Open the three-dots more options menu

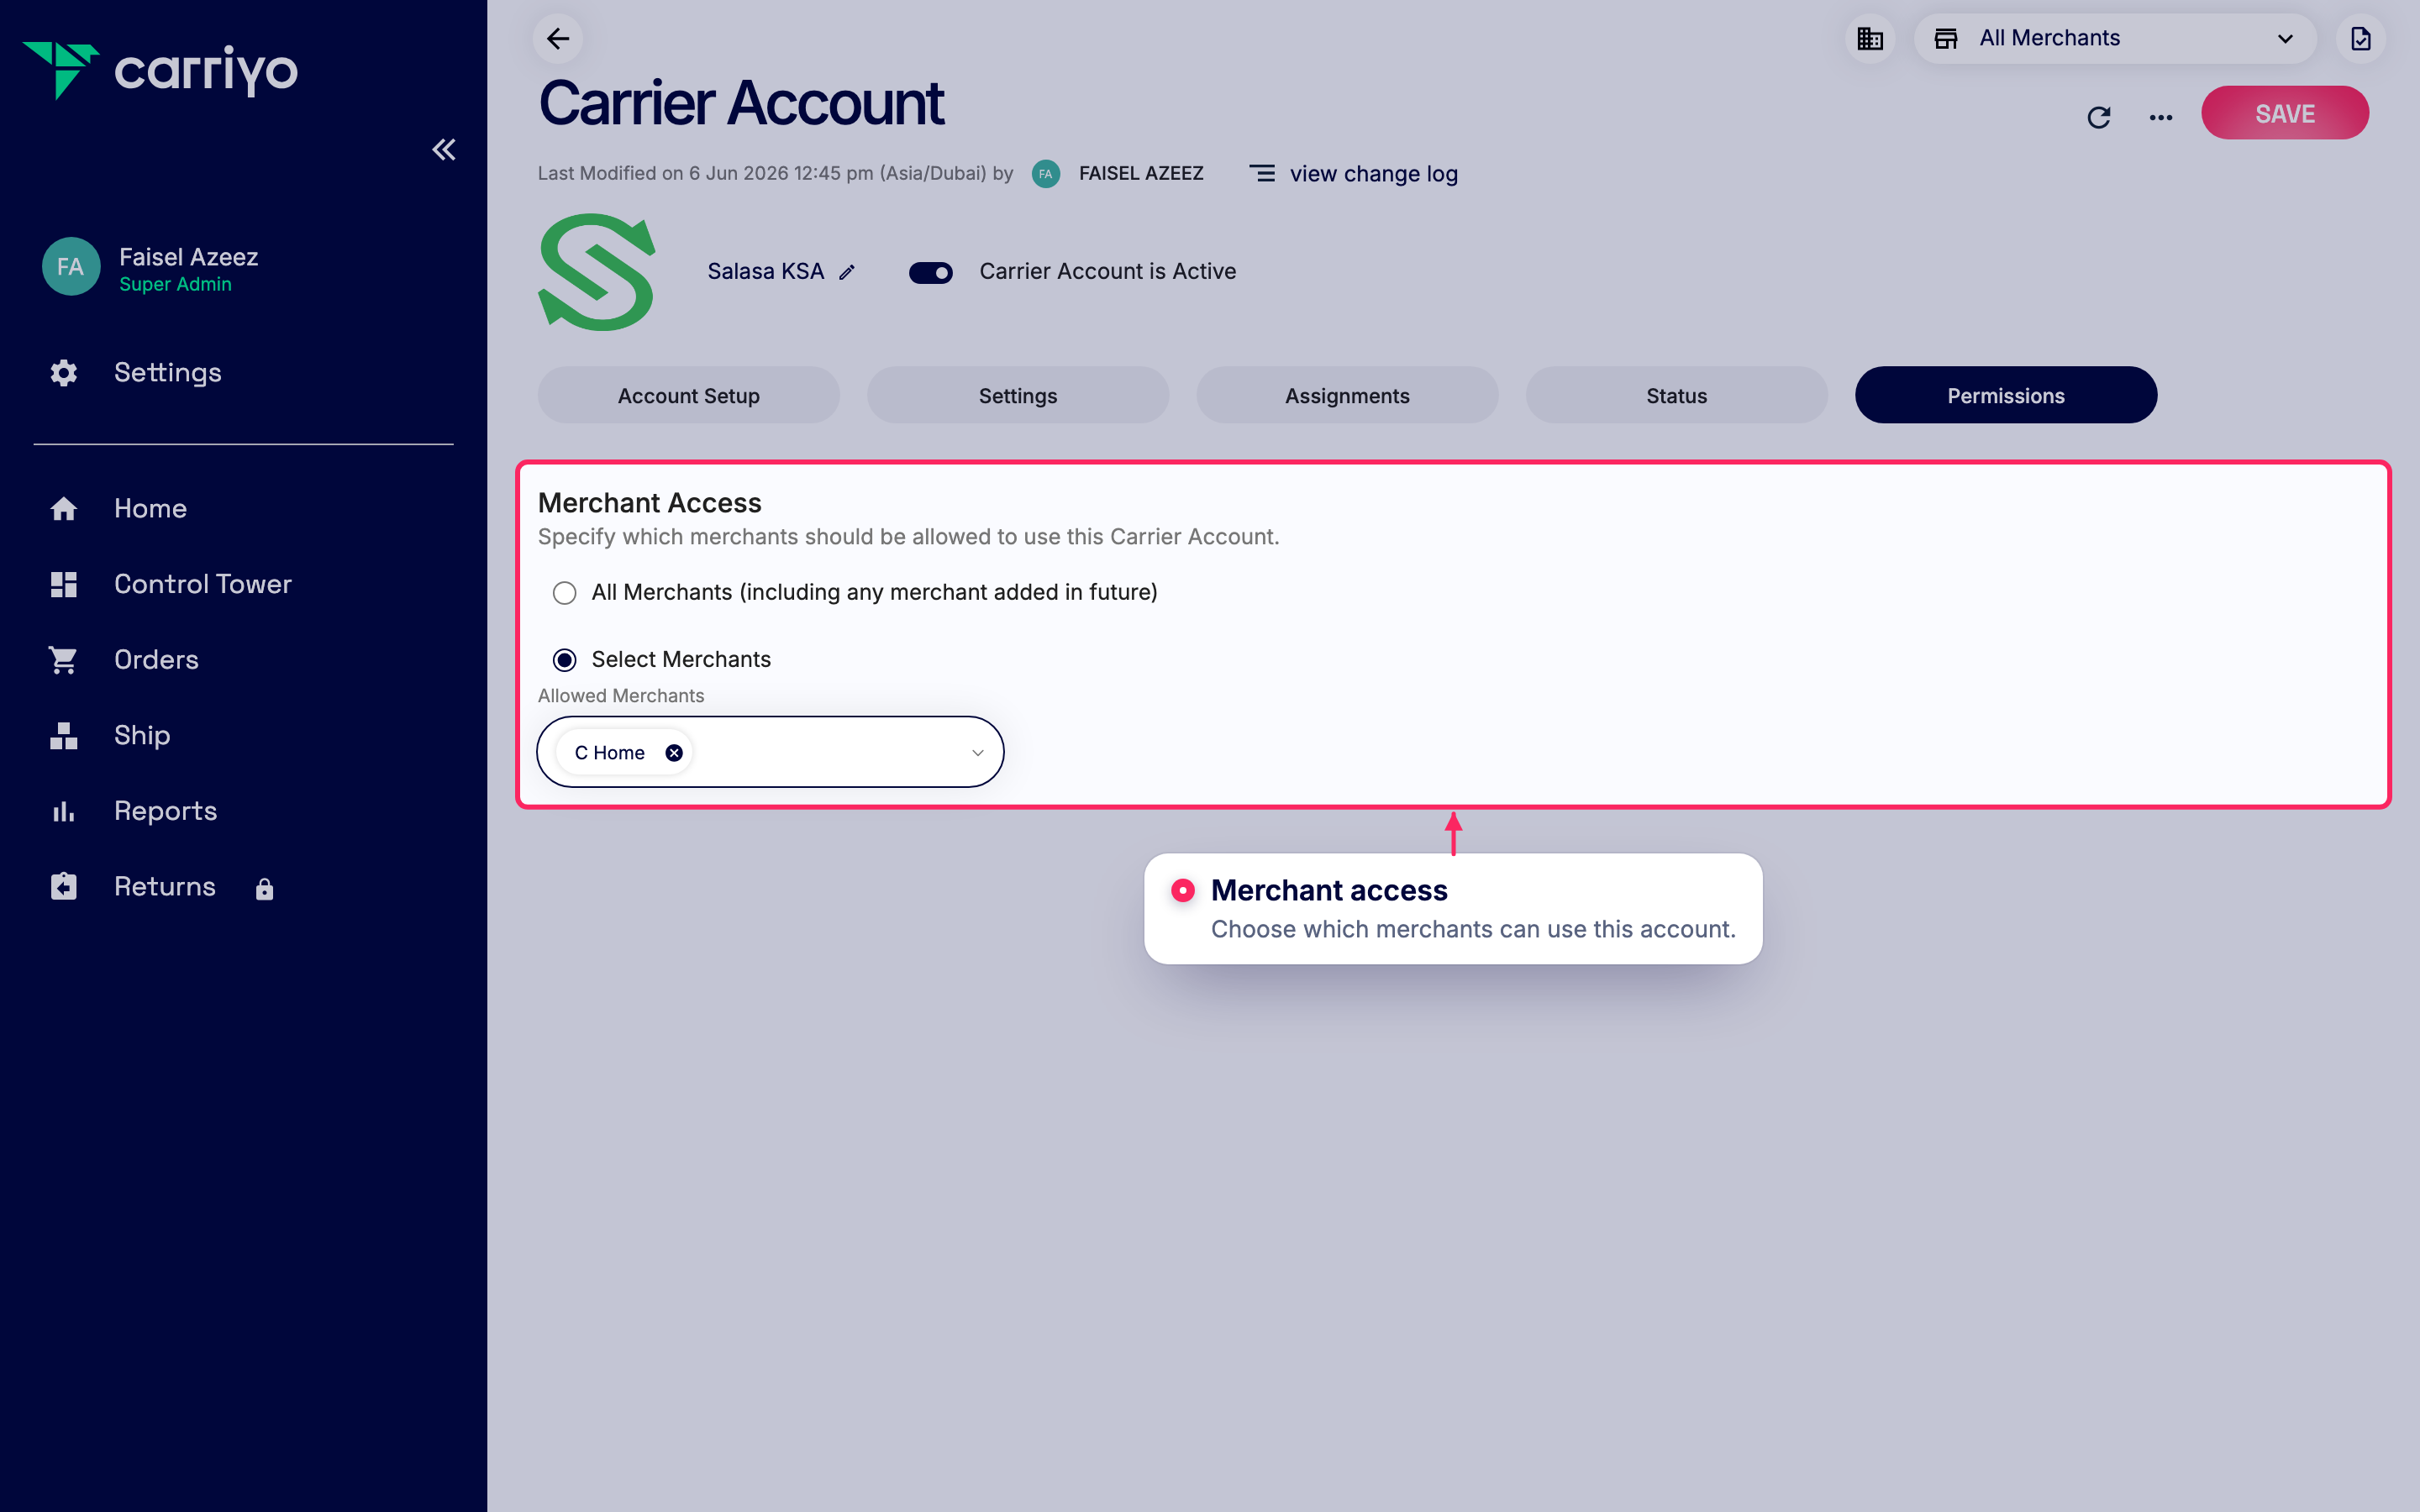tap(2161, 117)
